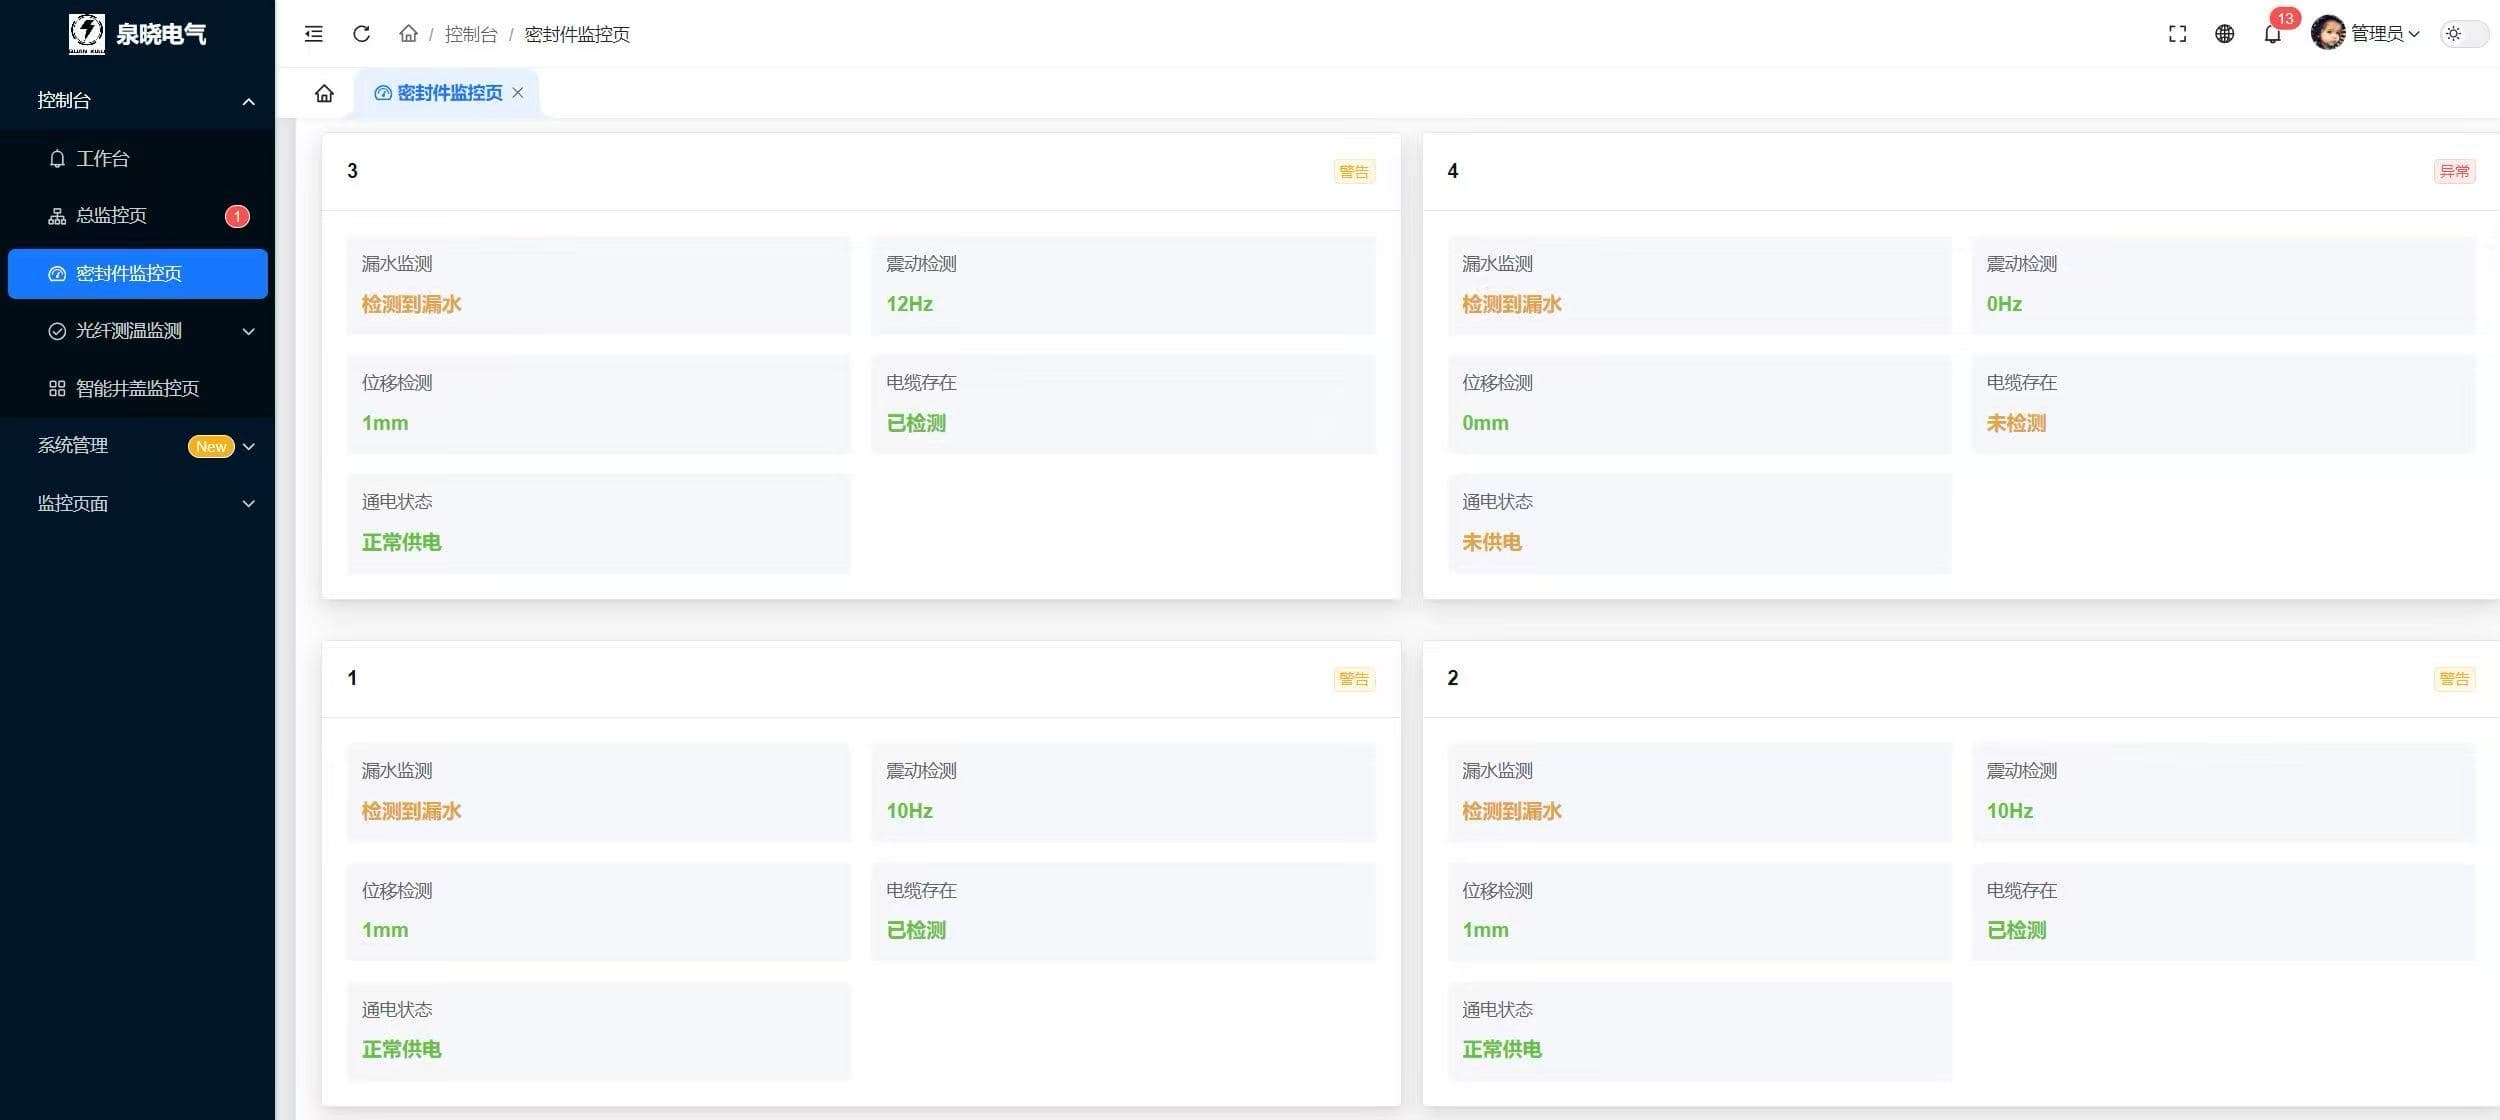Collapse the 控制台 menu group

tap(137, 101)
